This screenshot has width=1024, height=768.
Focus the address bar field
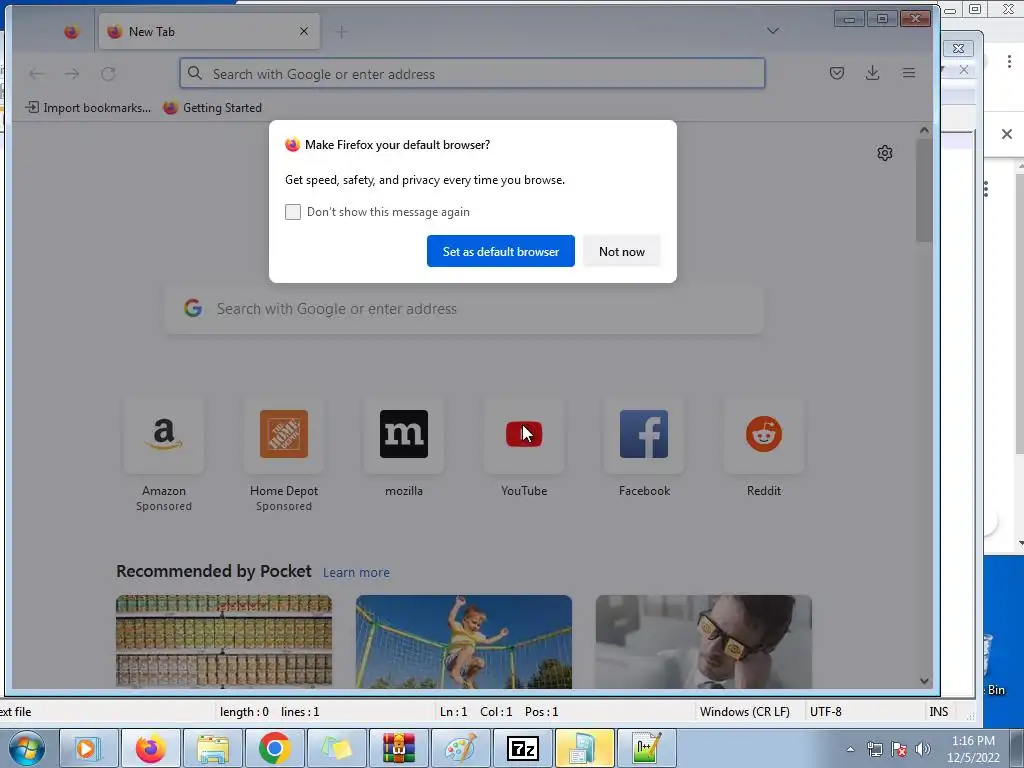point(472,73)
